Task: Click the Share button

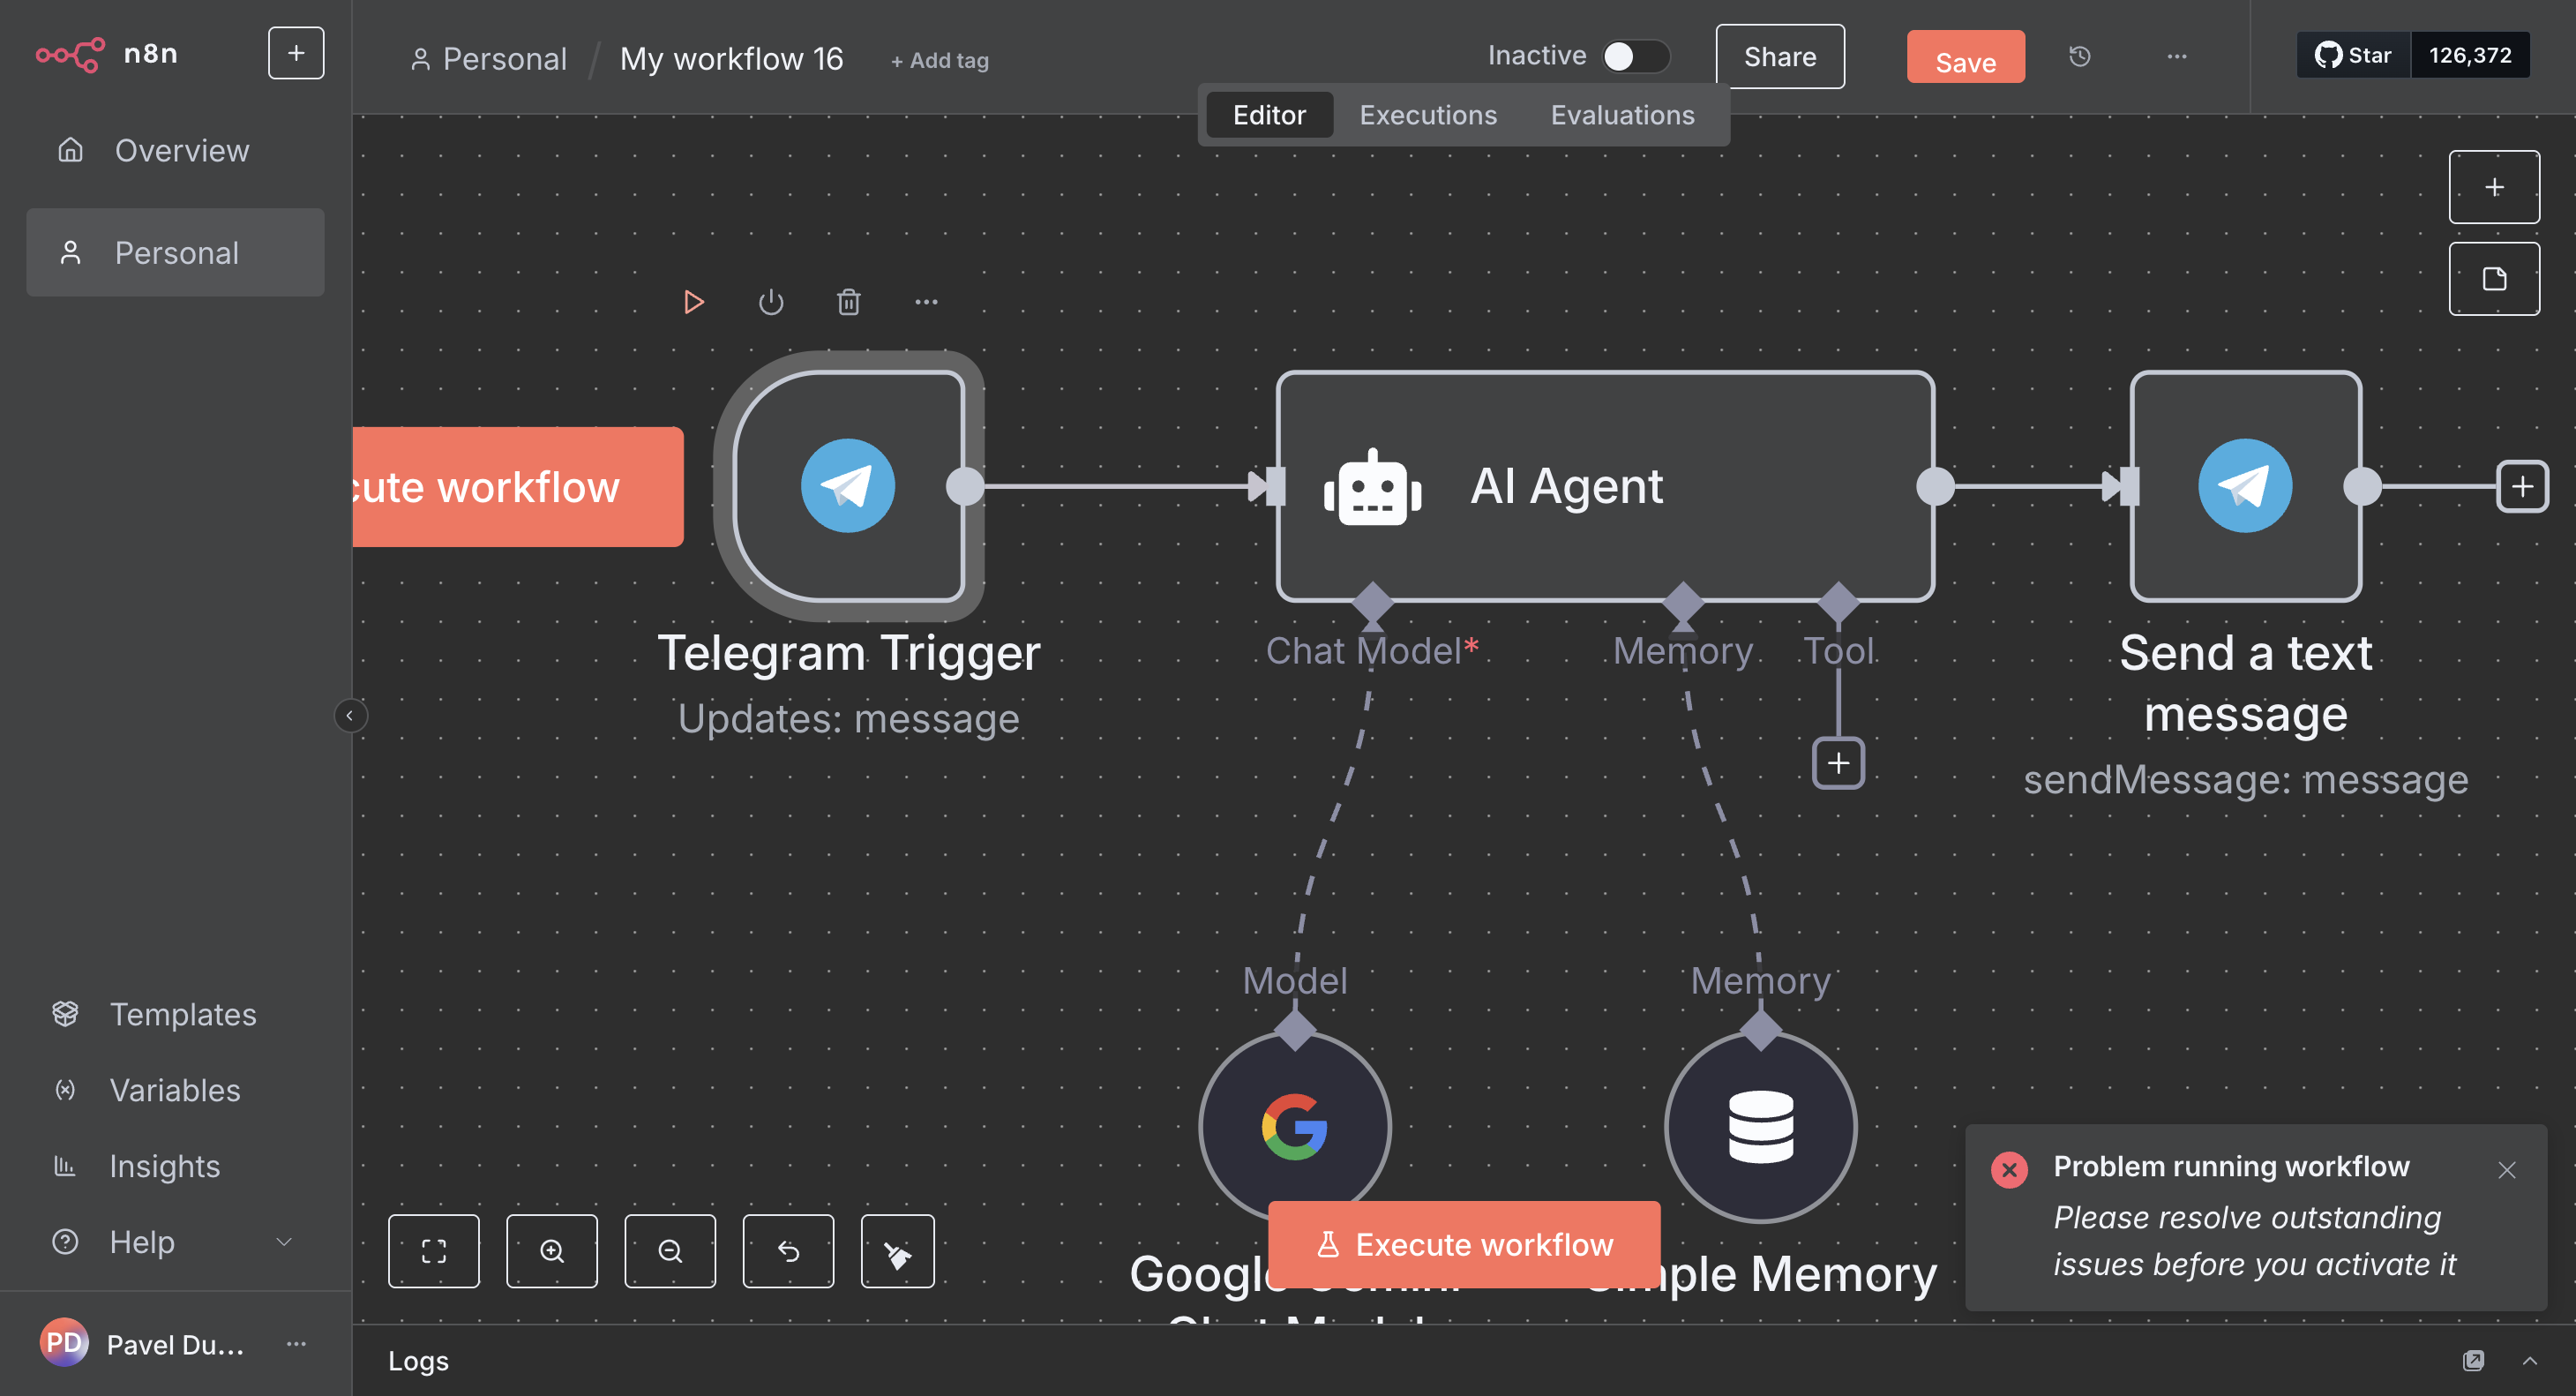Action: pyautogui.click(x=1779, y=57)
